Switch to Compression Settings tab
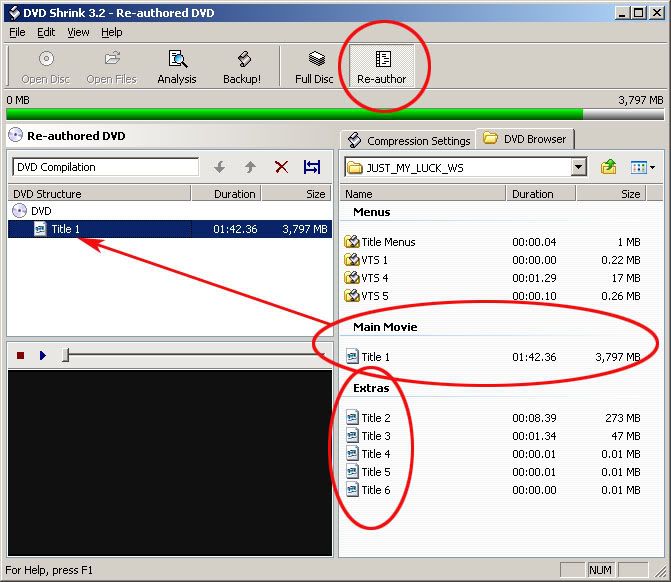 [408, 141]
